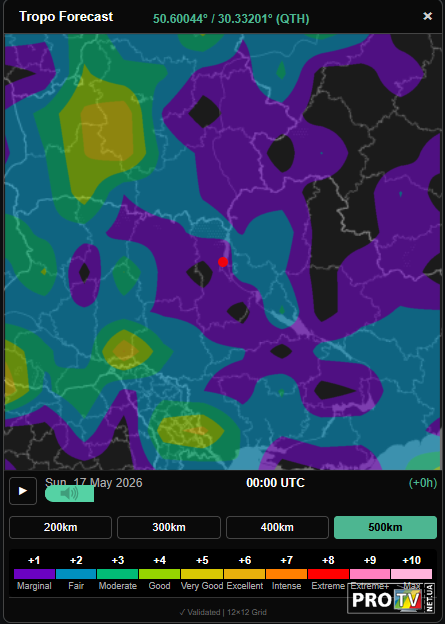This screenshot has width=445, height=624.
Task: Select the 500km range button
Action: (x=385, y=527)
